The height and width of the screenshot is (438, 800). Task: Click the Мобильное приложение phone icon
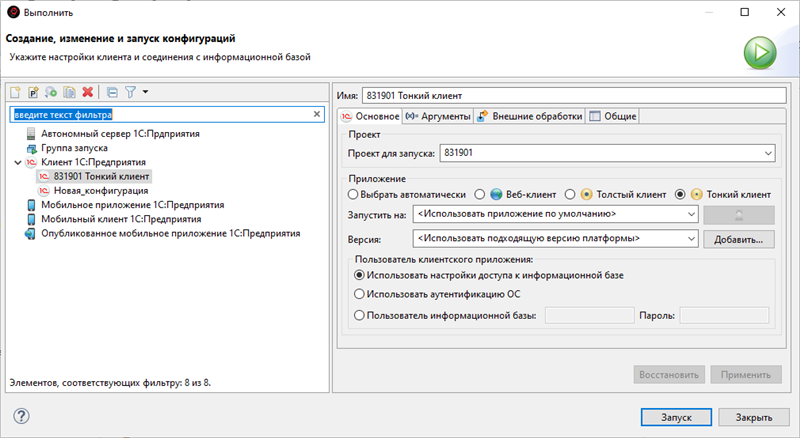click(31, 205)
